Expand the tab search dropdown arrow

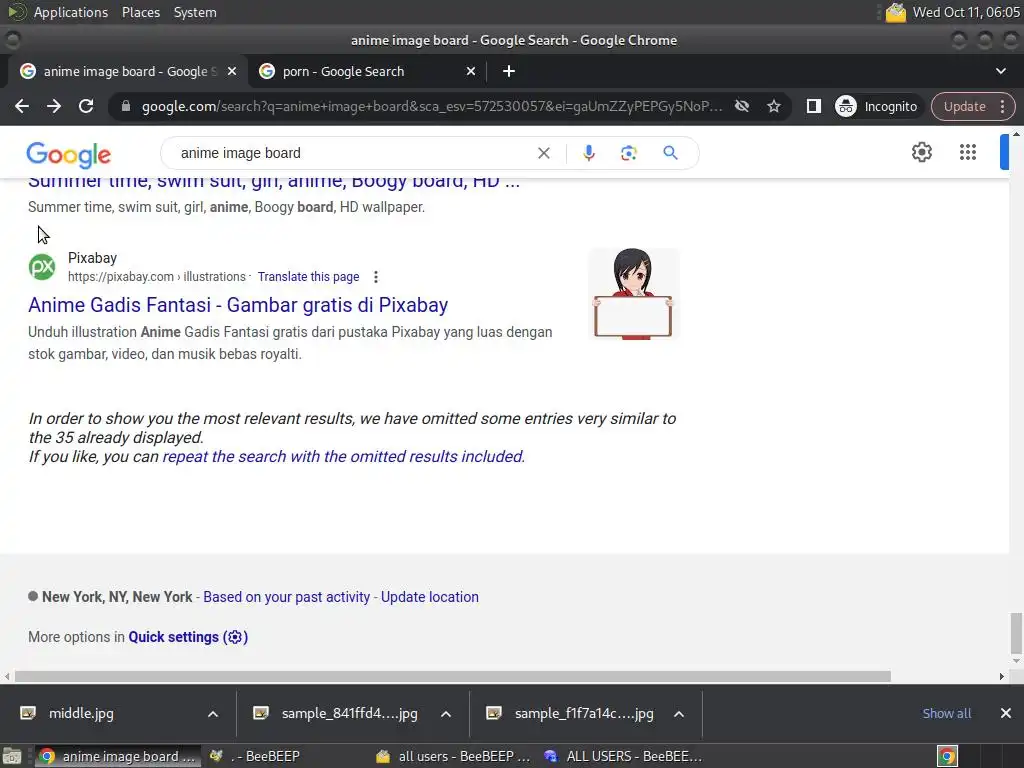point(1000,71)
